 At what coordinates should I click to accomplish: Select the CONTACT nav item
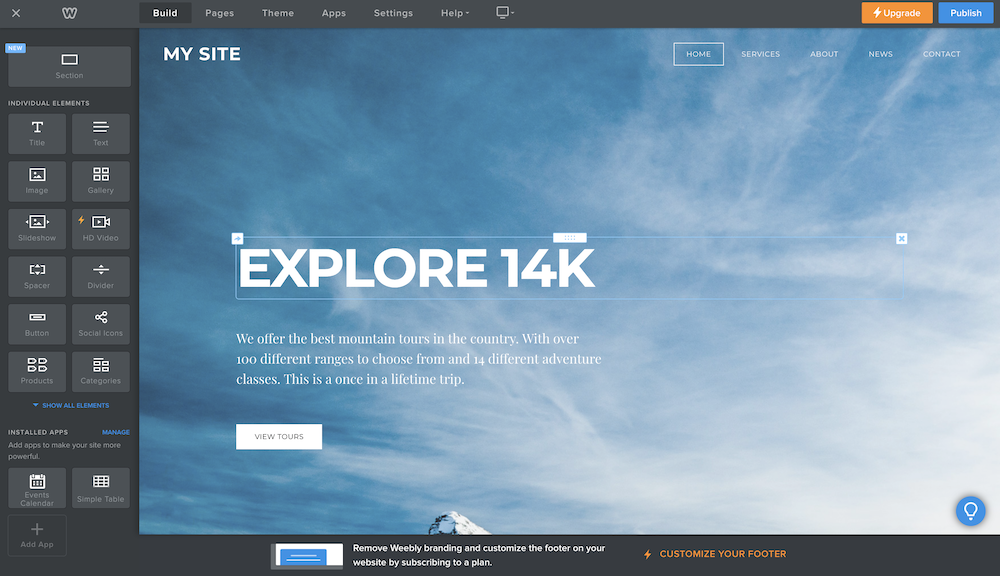941,54
